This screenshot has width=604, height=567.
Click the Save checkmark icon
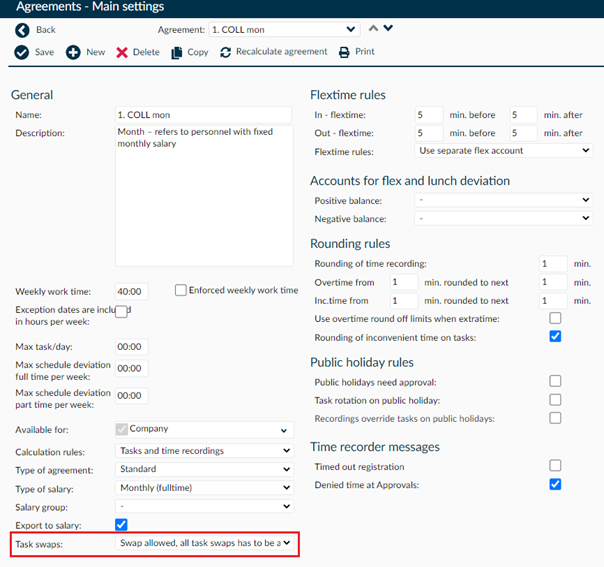tap(22, 52)
